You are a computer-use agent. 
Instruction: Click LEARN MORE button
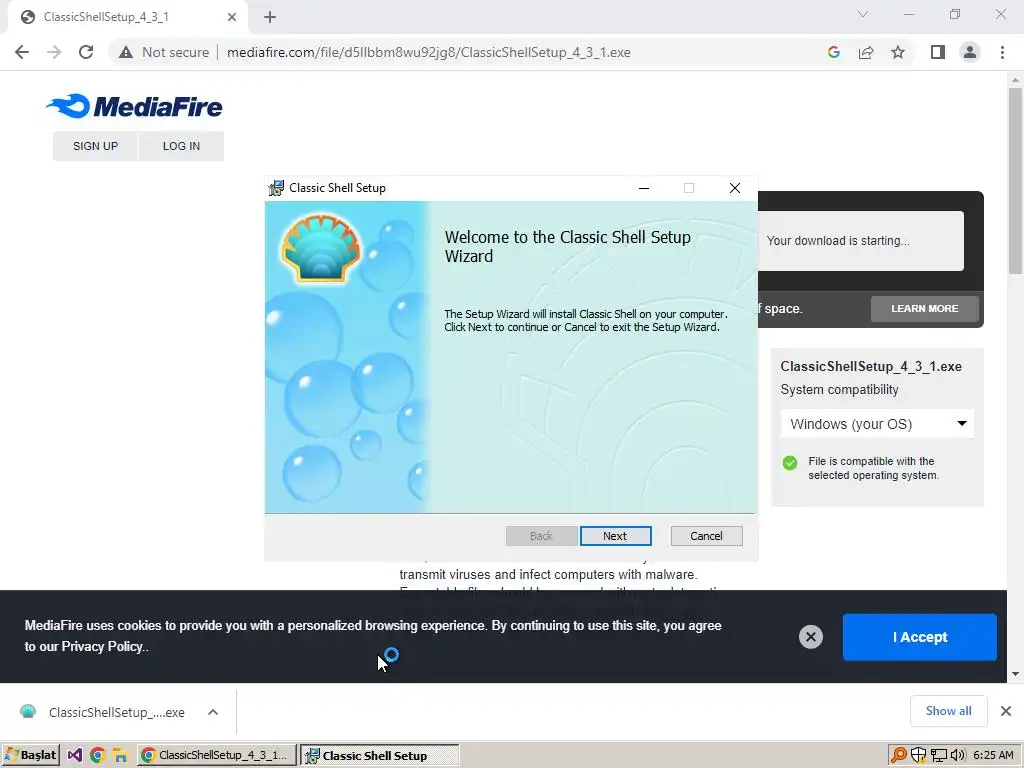coord(925,308)
